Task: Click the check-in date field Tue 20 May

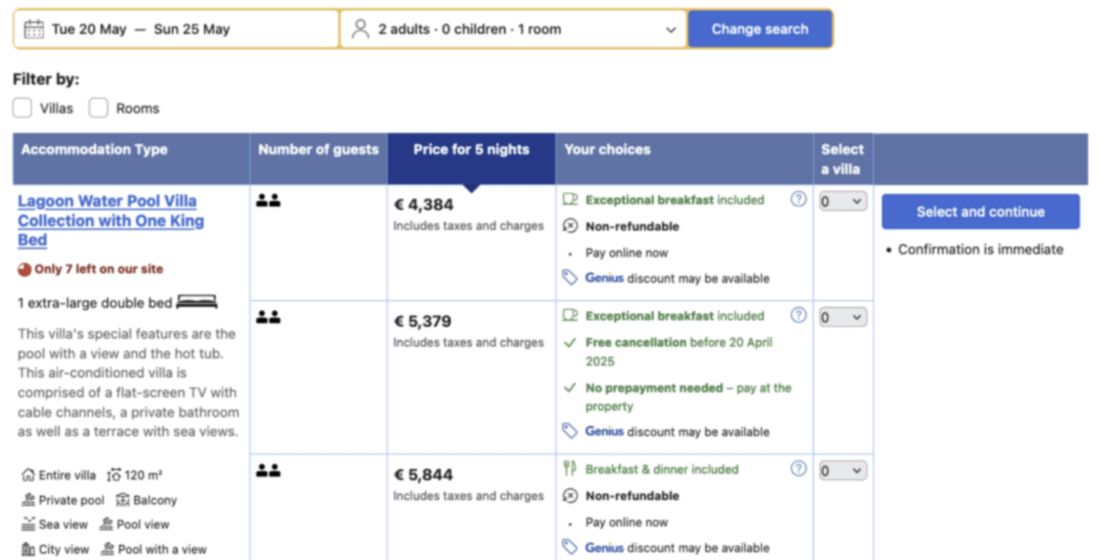Action: [89, 29]
